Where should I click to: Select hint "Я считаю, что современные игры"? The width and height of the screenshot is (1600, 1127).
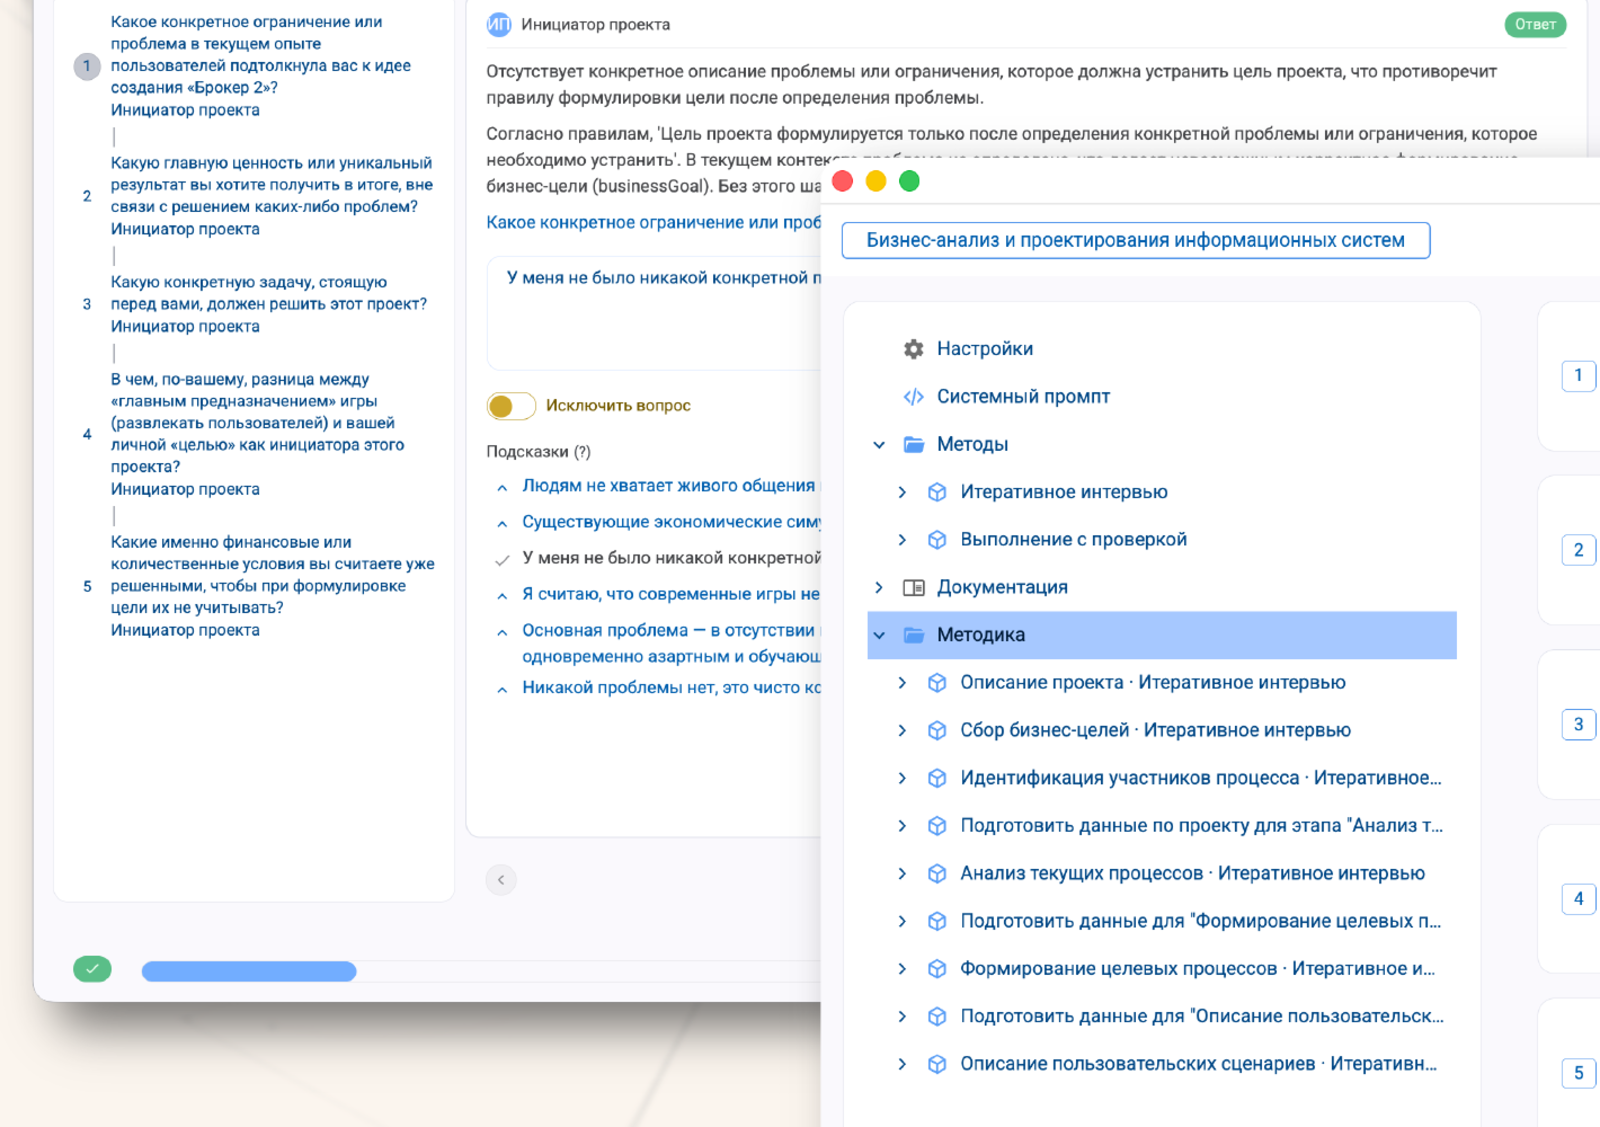[x=671, y=595]
